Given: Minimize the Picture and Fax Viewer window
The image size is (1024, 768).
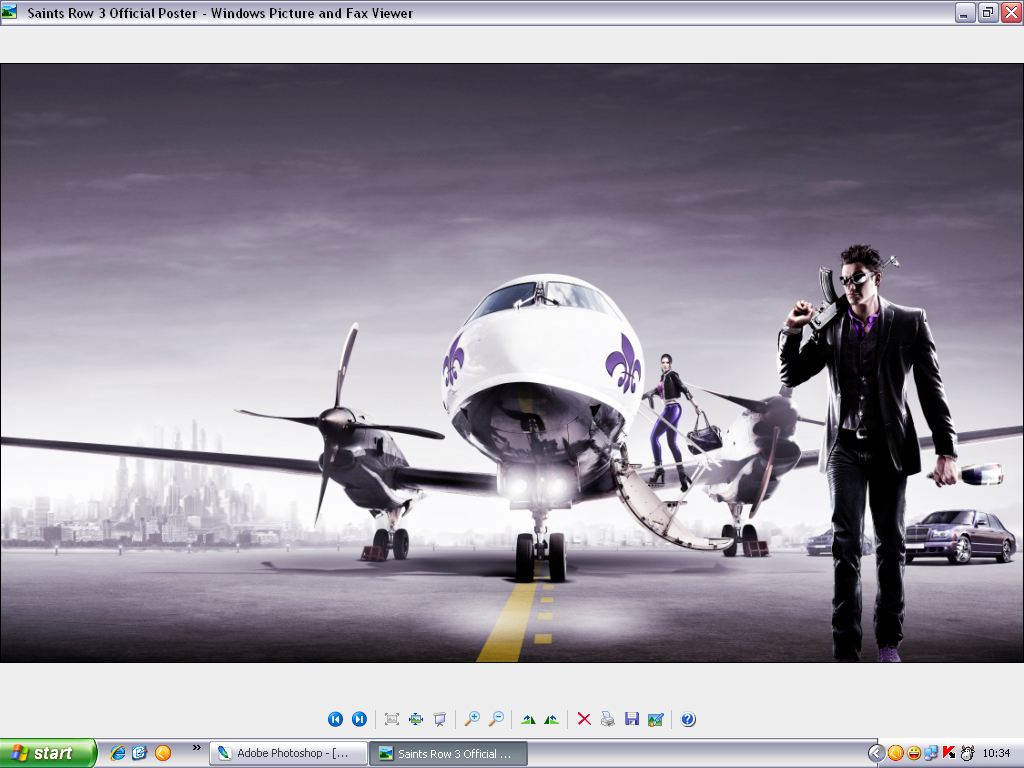Looking at the screenshot, I should point(965,12).
